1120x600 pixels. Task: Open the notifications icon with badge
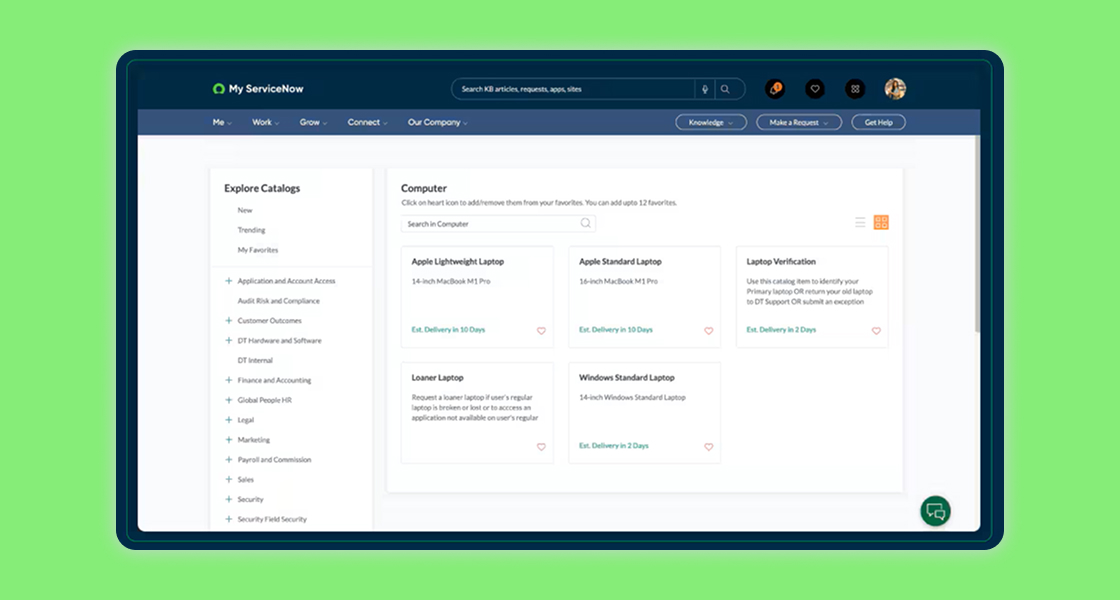coord(775,89)
